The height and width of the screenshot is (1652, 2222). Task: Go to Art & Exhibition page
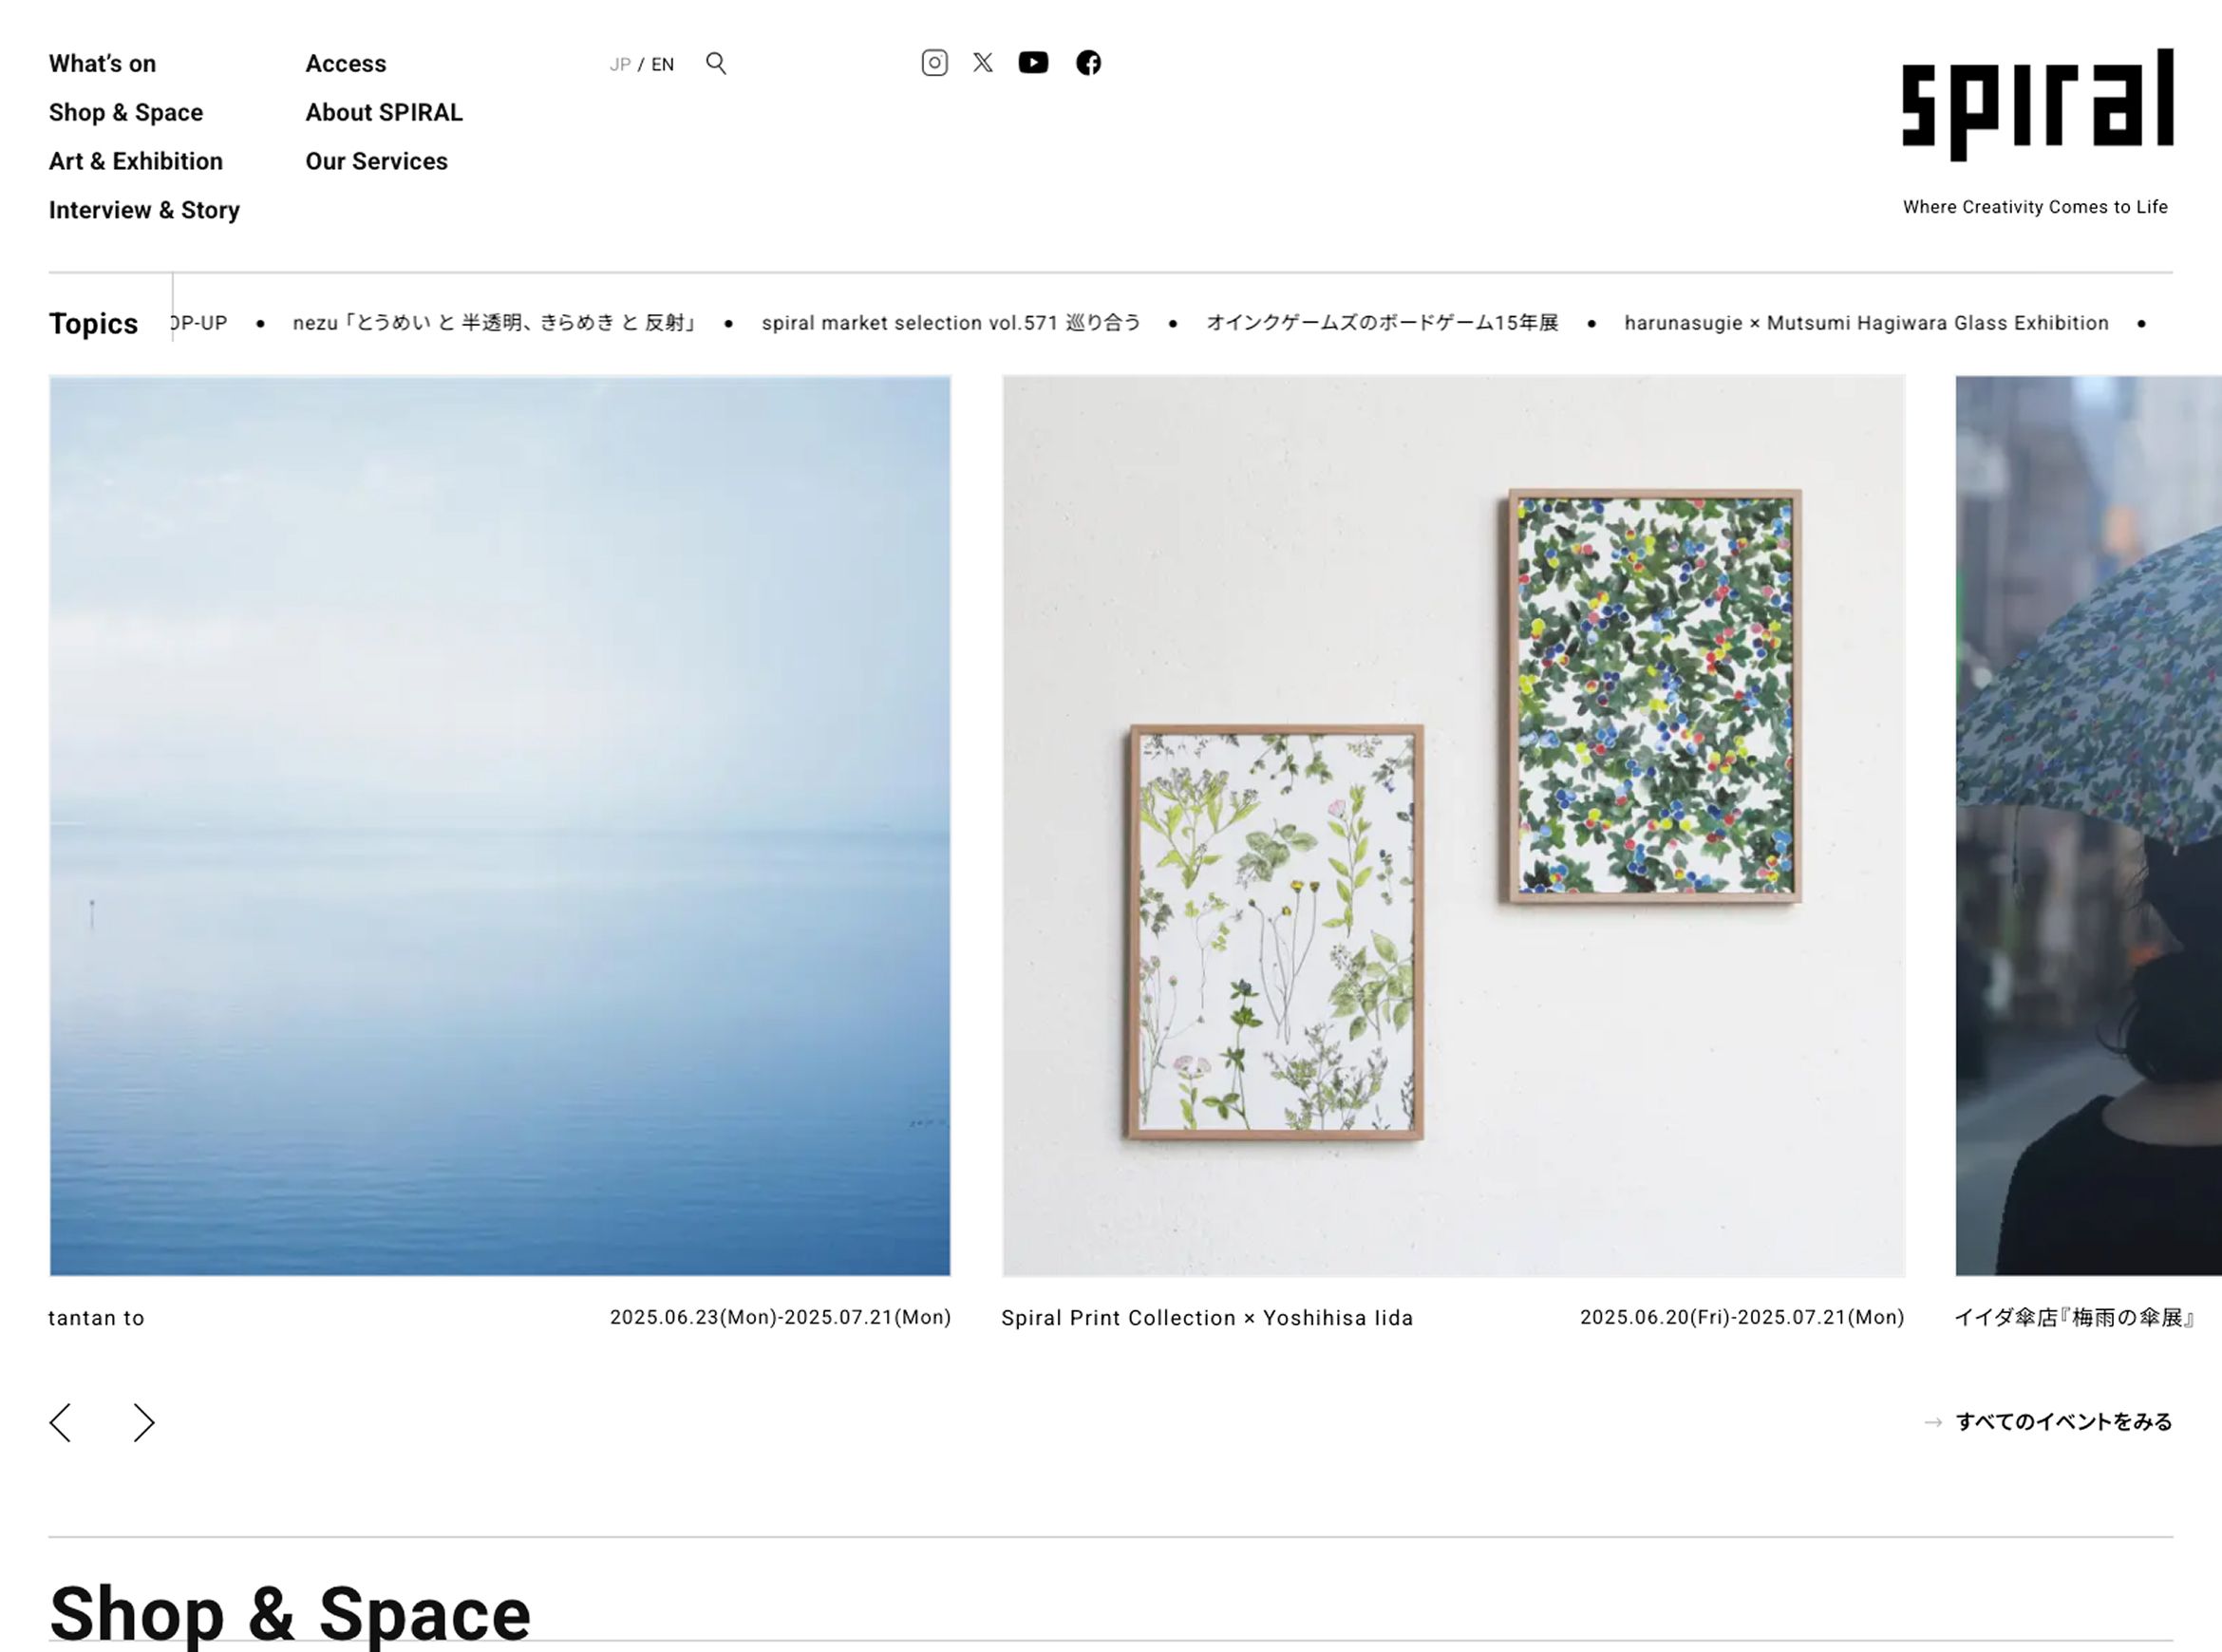click(x=136, y=161)
